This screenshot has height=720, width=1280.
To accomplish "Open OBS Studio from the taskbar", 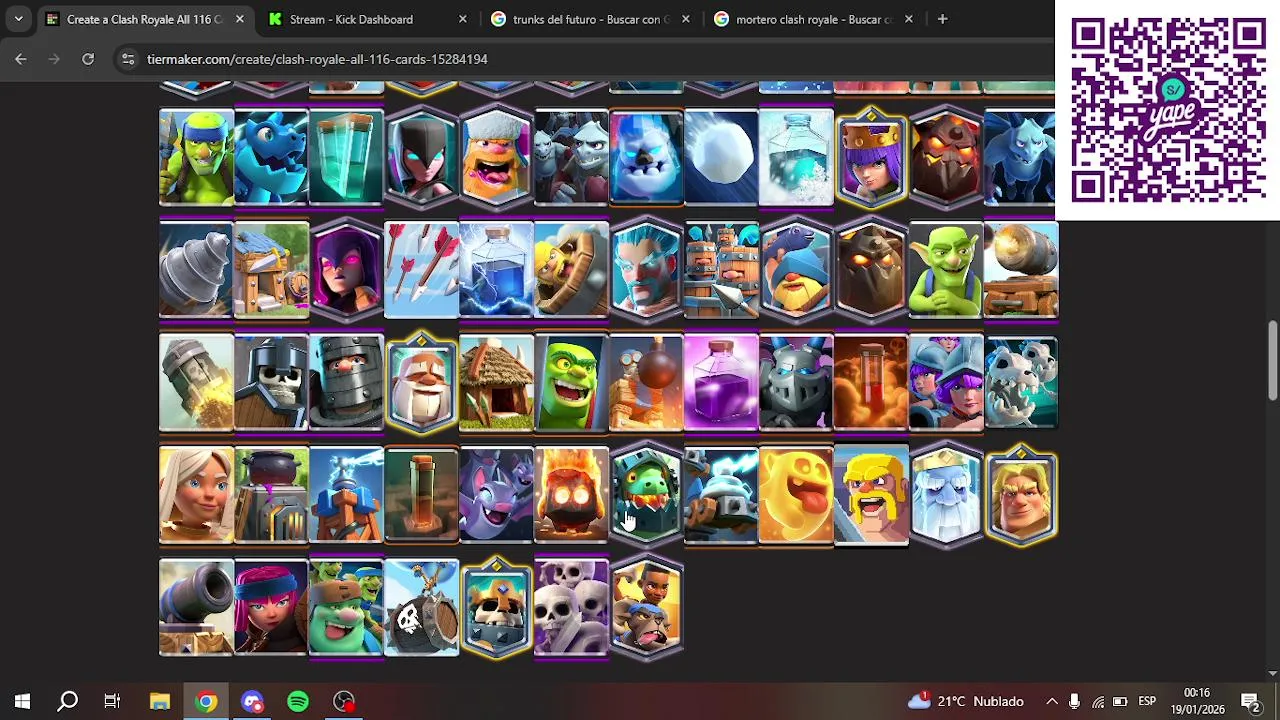I will [x=344, y=701].
